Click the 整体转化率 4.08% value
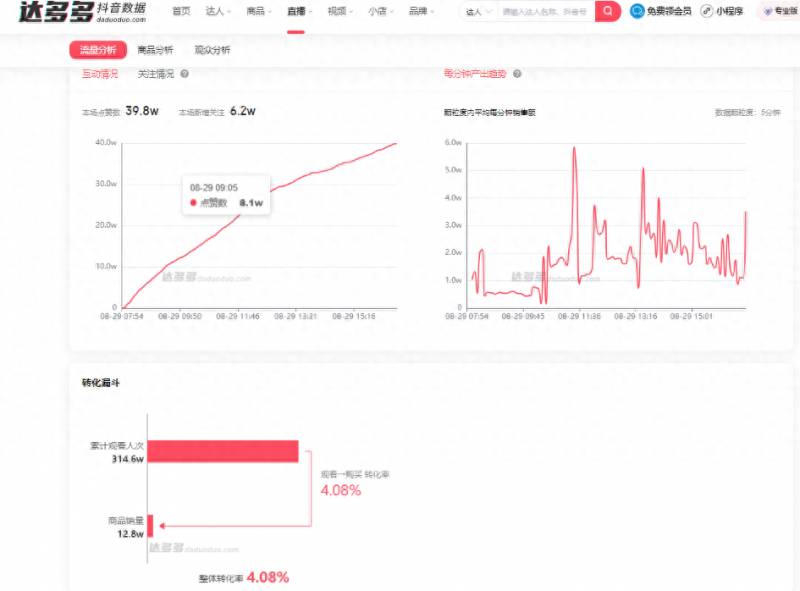The height and width of the screenshot is (591, 800). 268,577
